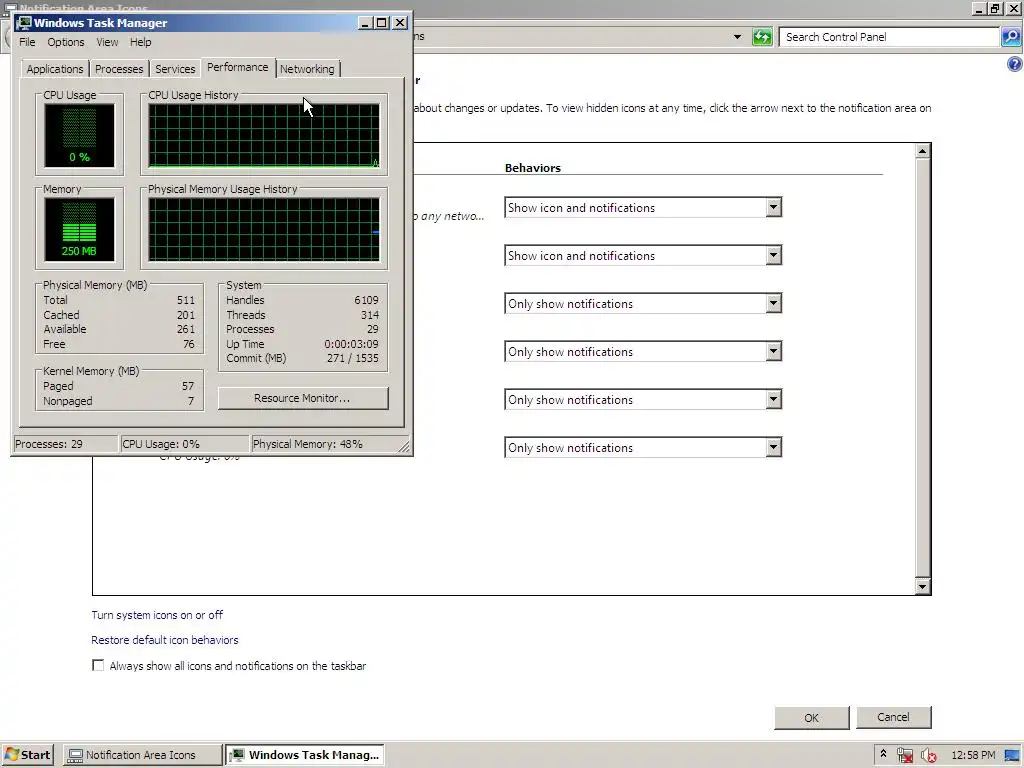Open first Only show notifications dropdown
The height and width of the screenshot is (768, 1024).
point(643,304)
